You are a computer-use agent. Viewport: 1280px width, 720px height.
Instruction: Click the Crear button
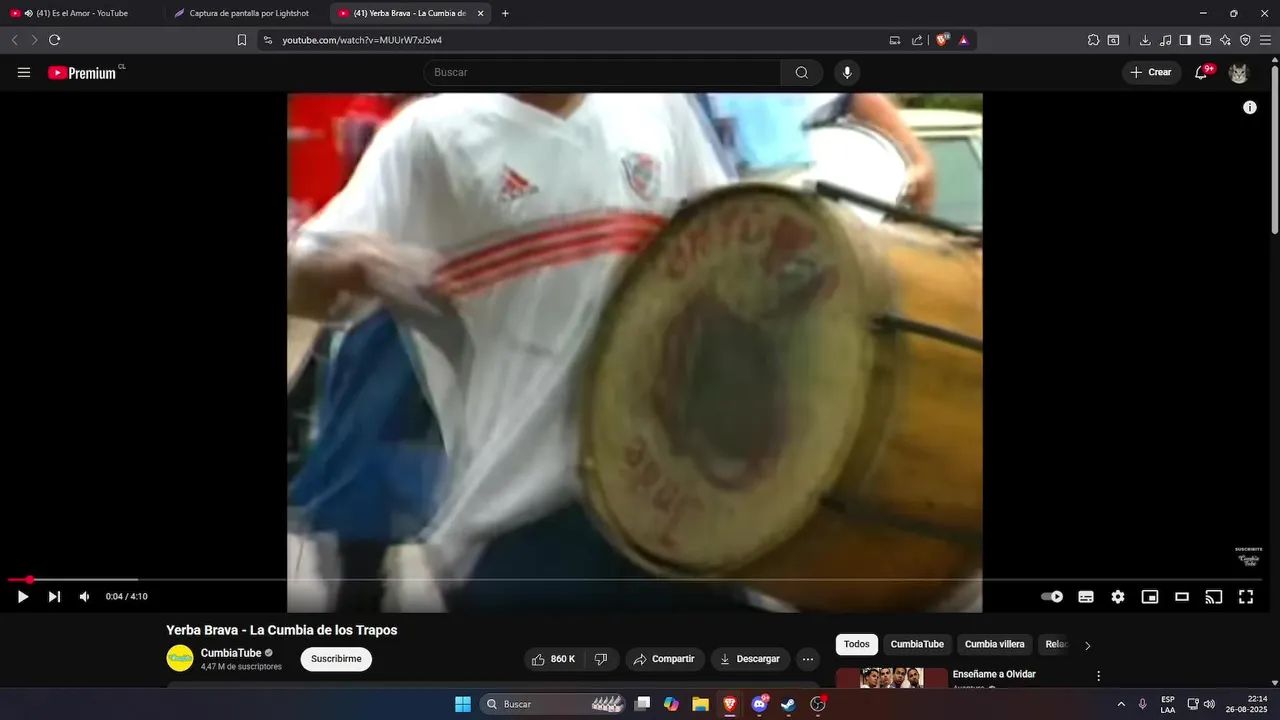coord(1151,72)
